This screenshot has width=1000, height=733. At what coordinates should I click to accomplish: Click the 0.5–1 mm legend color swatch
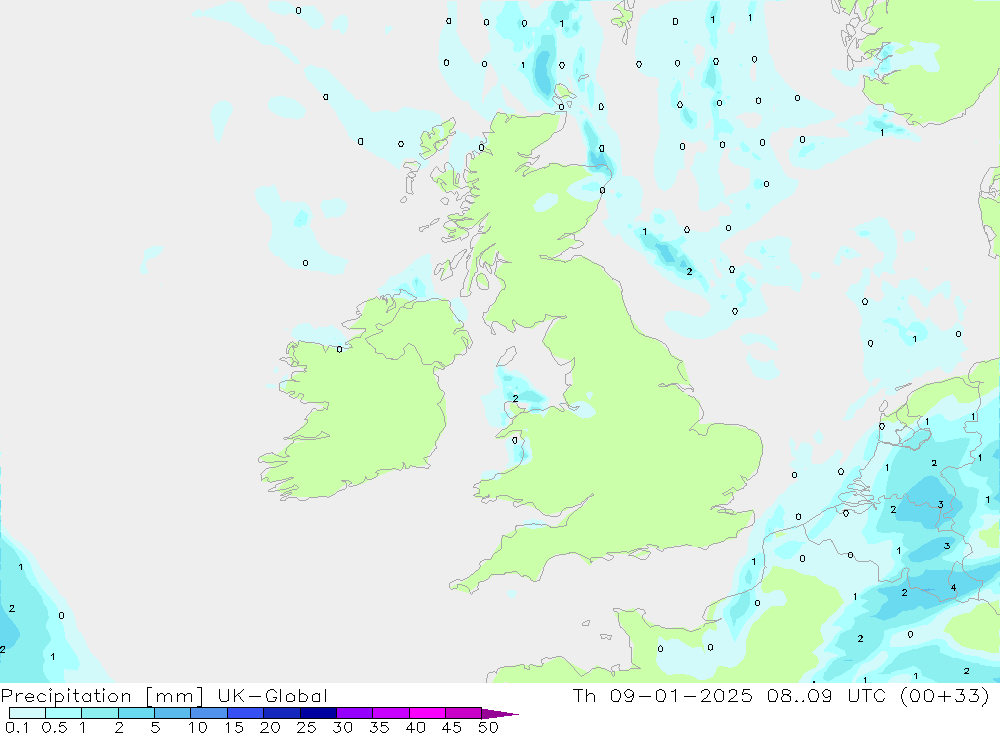point(64,713)
